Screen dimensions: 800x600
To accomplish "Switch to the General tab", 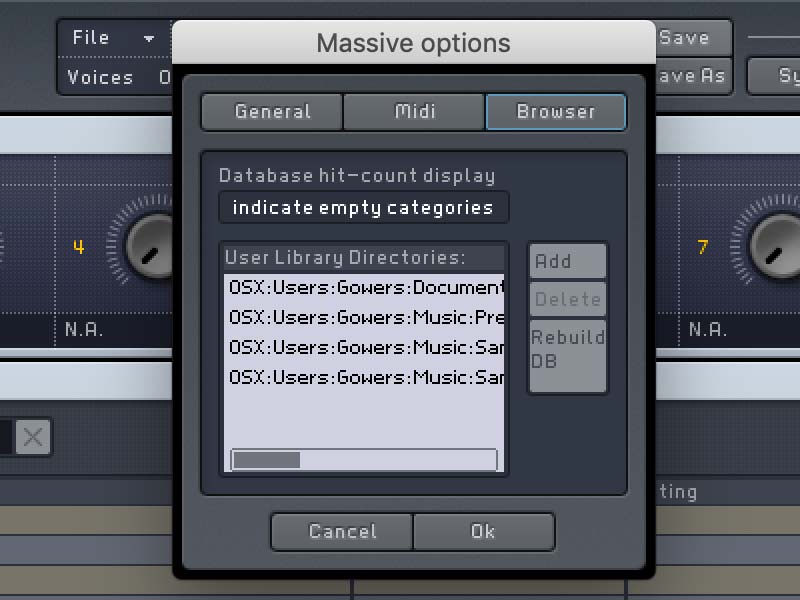I will coord(272,112).
